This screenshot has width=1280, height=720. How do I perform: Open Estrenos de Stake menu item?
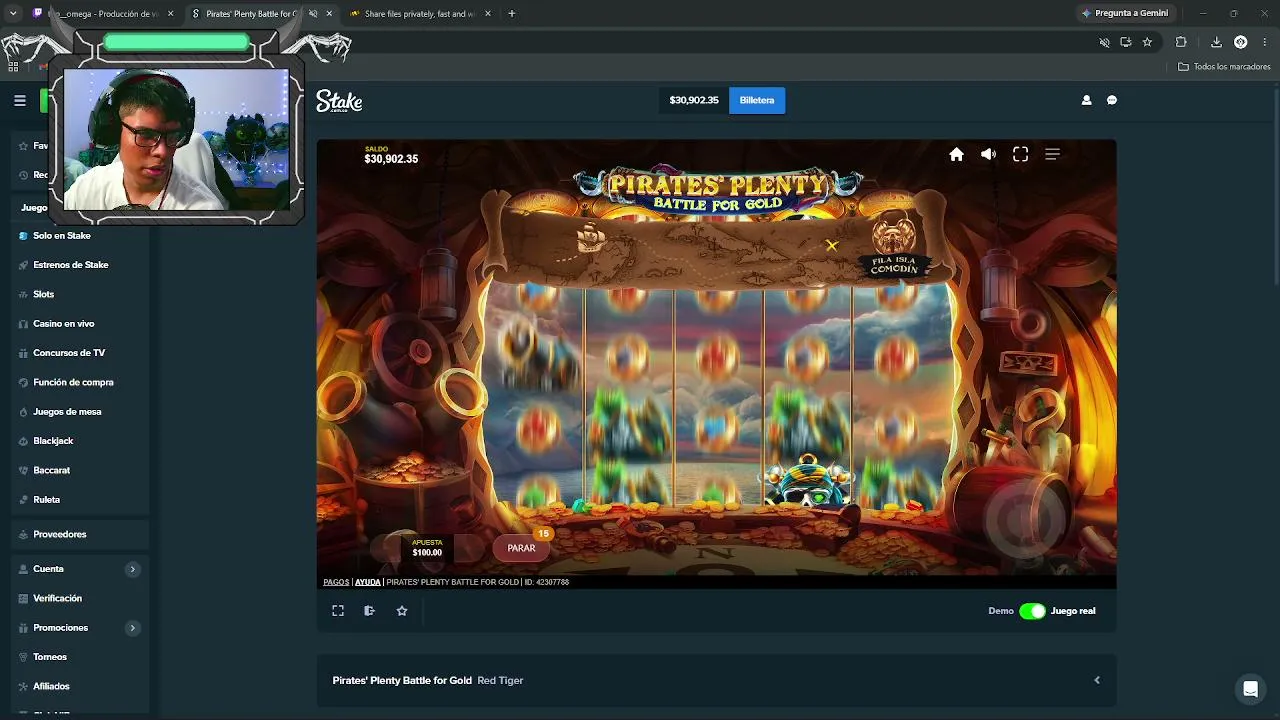(x=71, y=265)
